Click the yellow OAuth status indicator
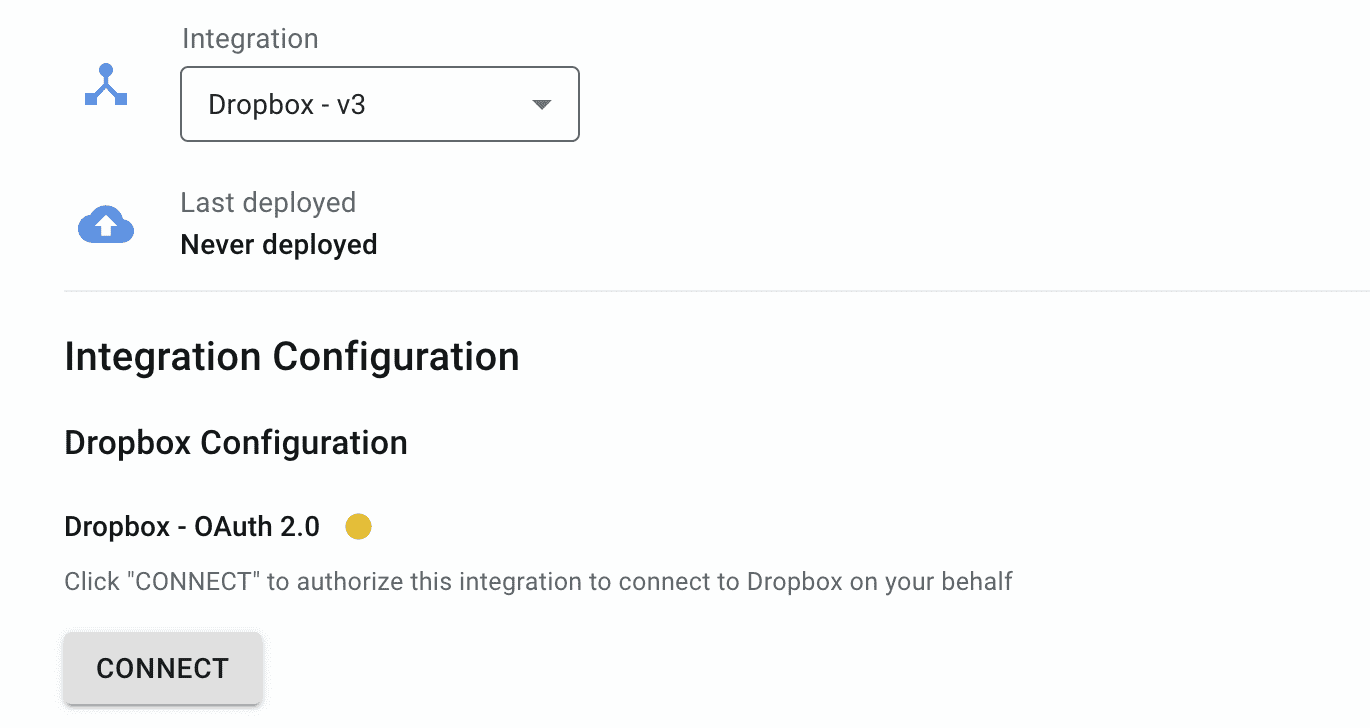The image size is (1370, 728). coord(358,526)
